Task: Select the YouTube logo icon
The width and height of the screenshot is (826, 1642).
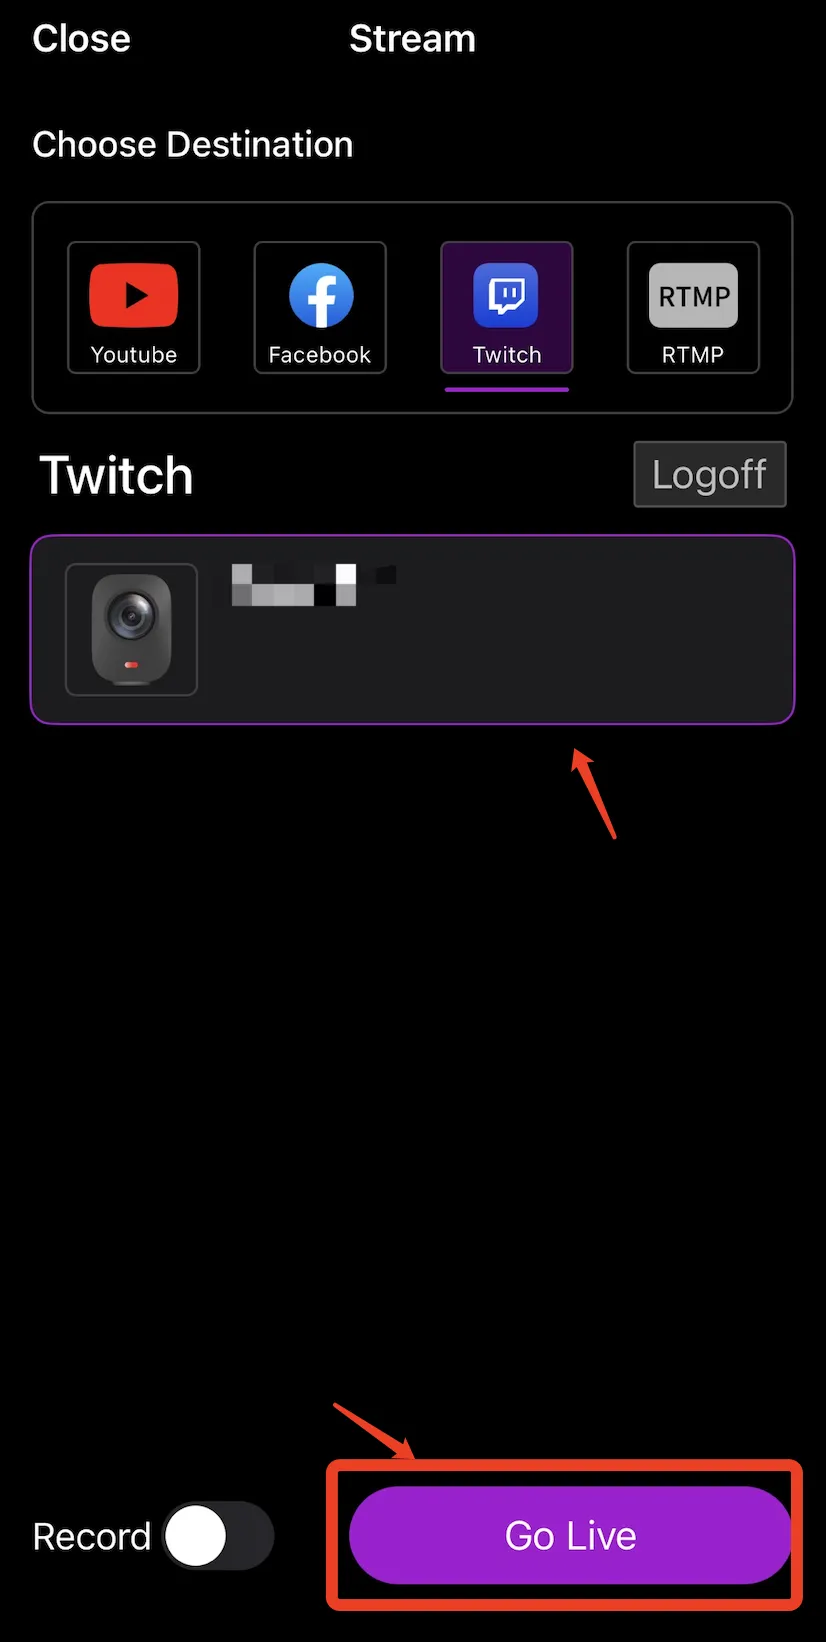Action: (x=133, y=295)
